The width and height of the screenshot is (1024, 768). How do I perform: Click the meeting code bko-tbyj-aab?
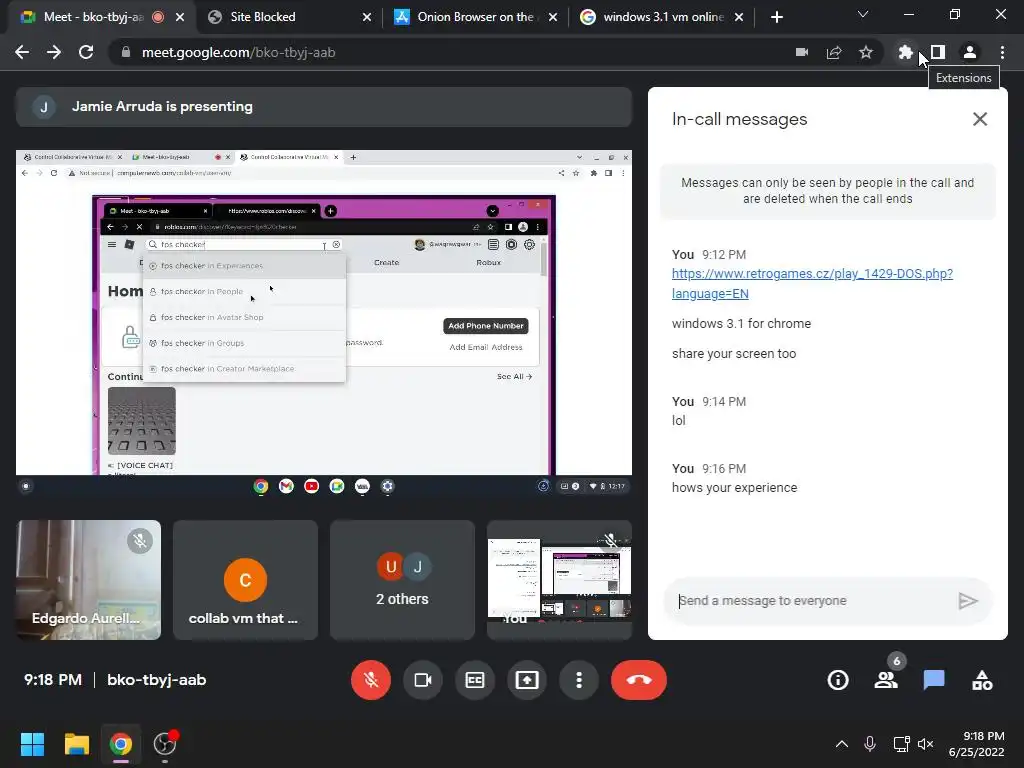[157, 680]
